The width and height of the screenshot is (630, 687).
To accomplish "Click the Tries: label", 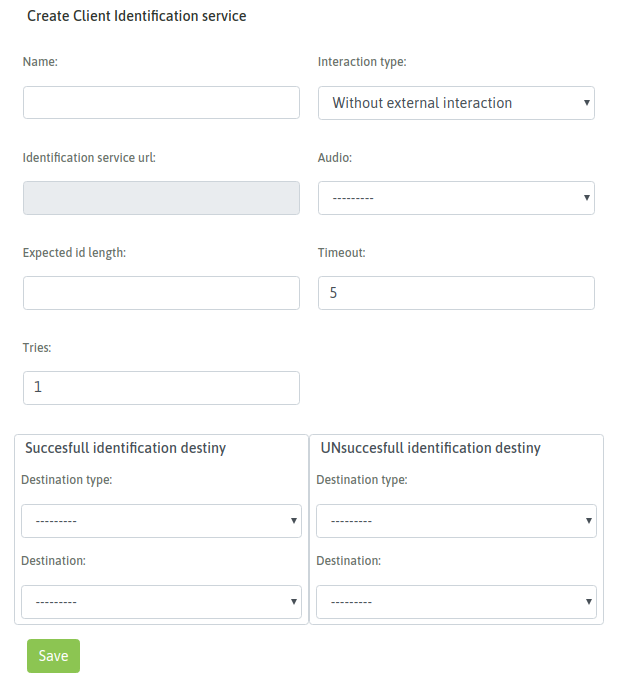I will tap(37, 348).
